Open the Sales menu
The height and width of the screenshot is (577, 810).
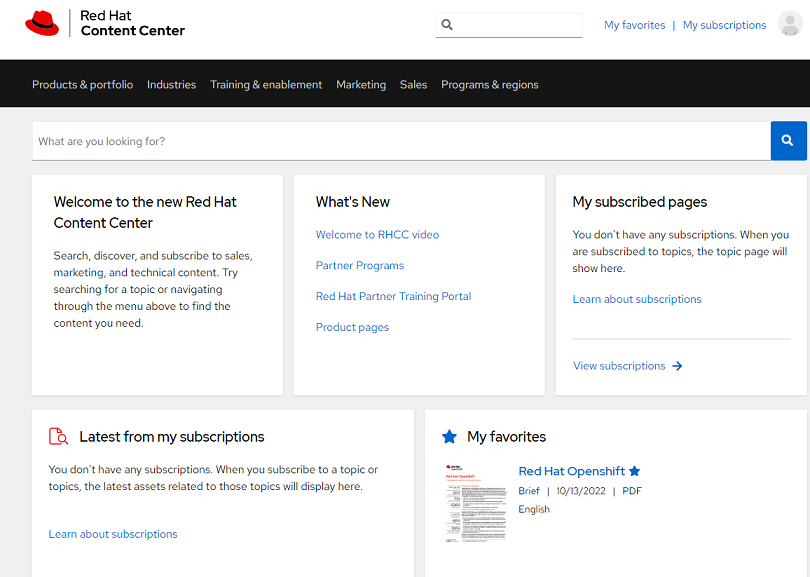click(x=413, y=85)
